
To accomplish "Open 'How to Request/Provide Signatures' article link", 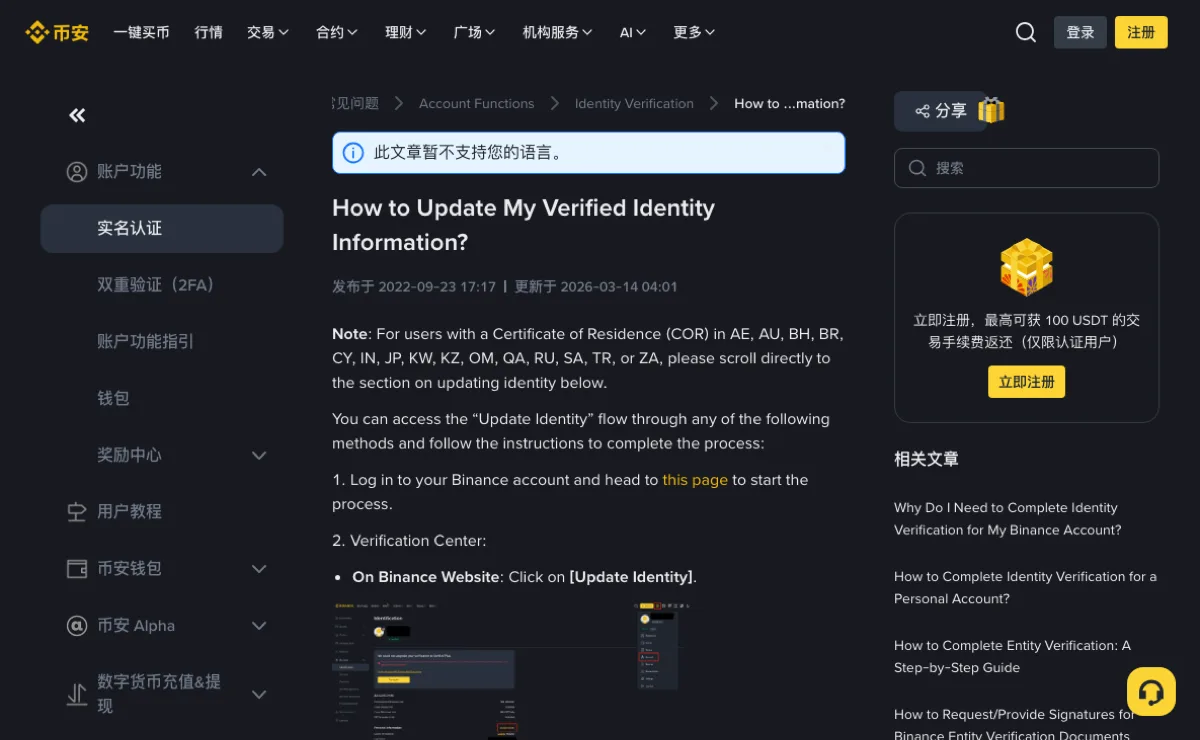I will point(1014,725).
